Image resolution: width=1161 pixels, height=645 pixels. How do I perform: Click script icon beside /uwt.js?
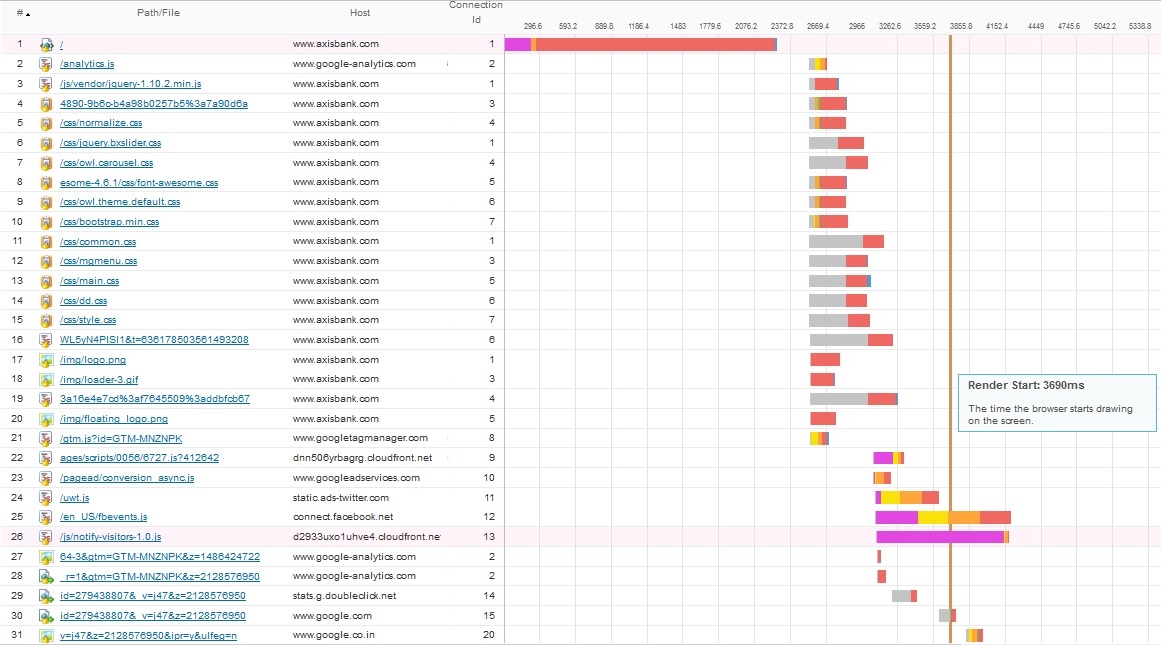tap(46, 498)
